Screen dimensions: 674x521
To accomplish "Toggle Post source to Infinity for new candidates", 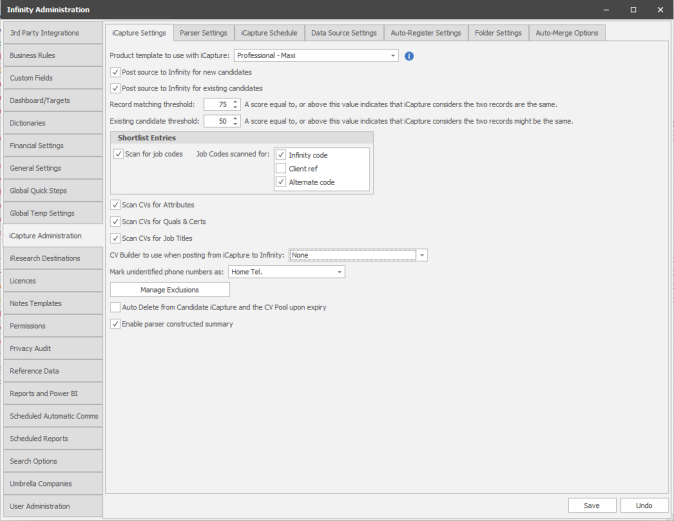I will coord(115,72).
